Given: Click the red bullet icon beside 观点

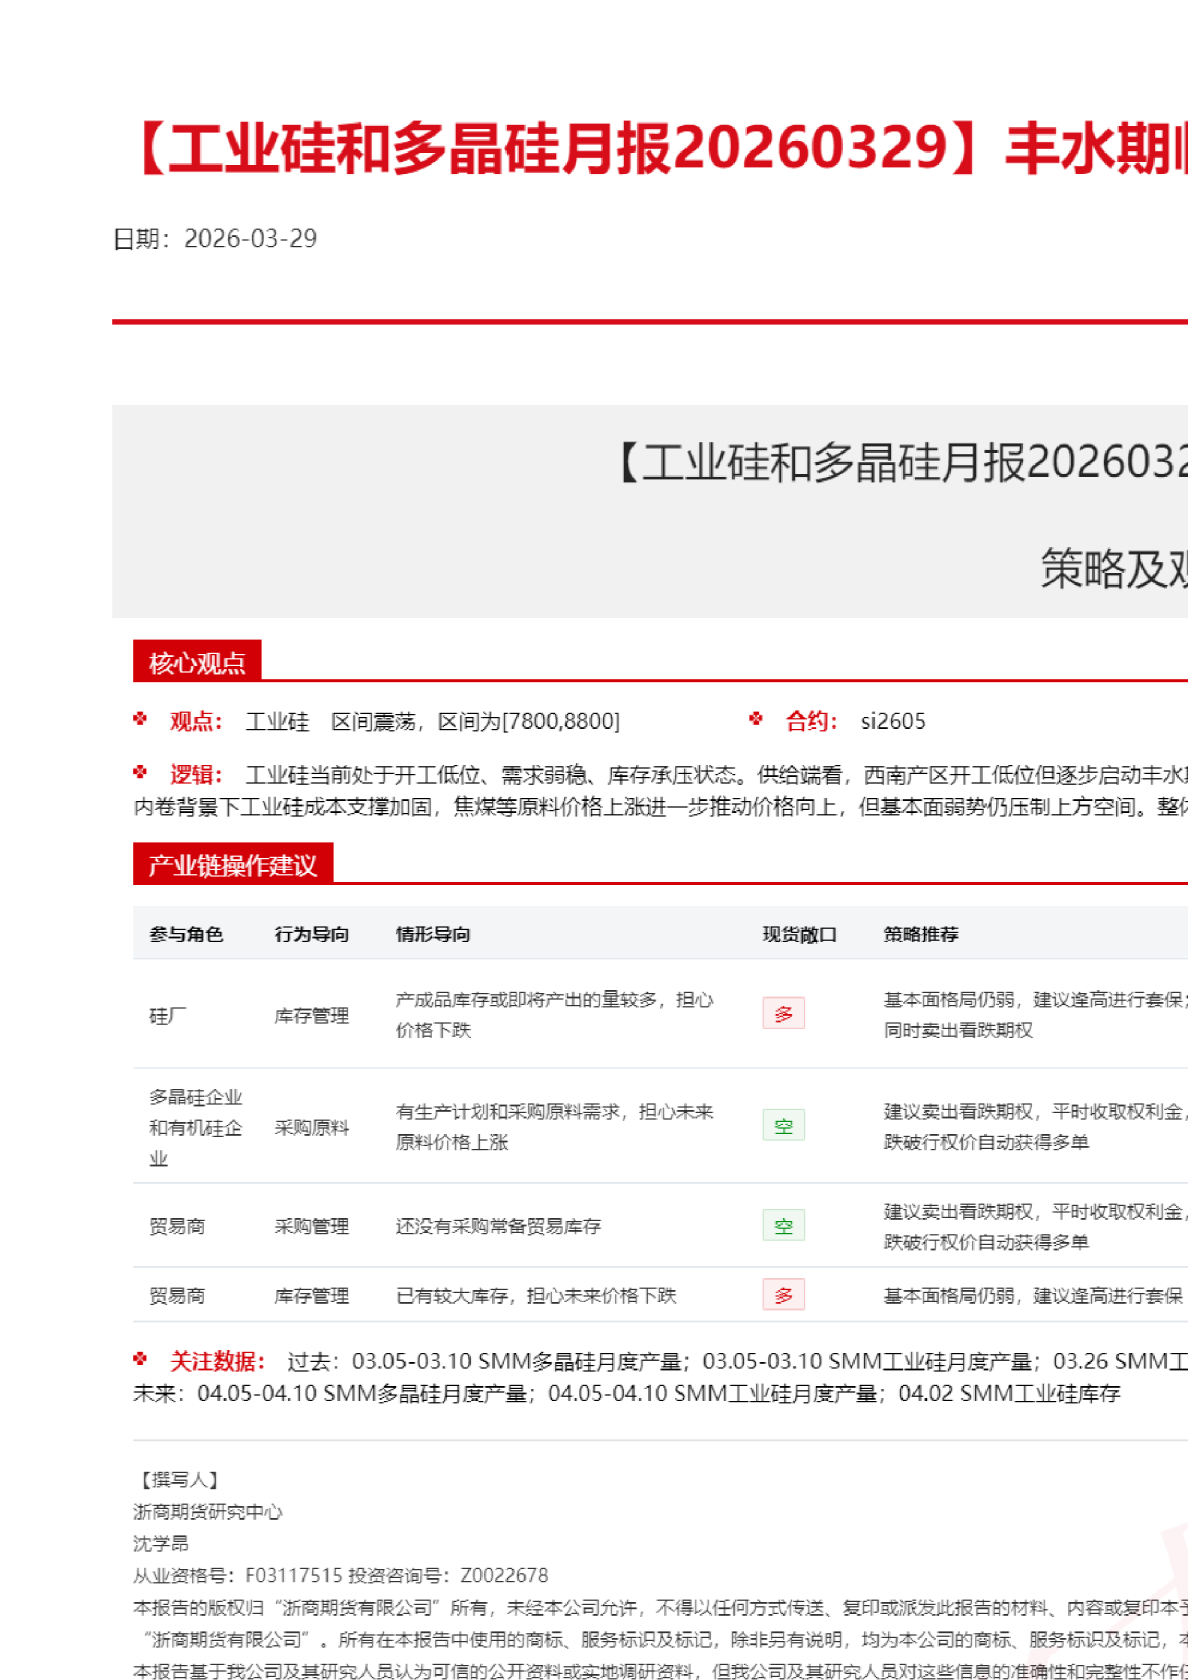Looking at the screenshot, I should [140, 719].
